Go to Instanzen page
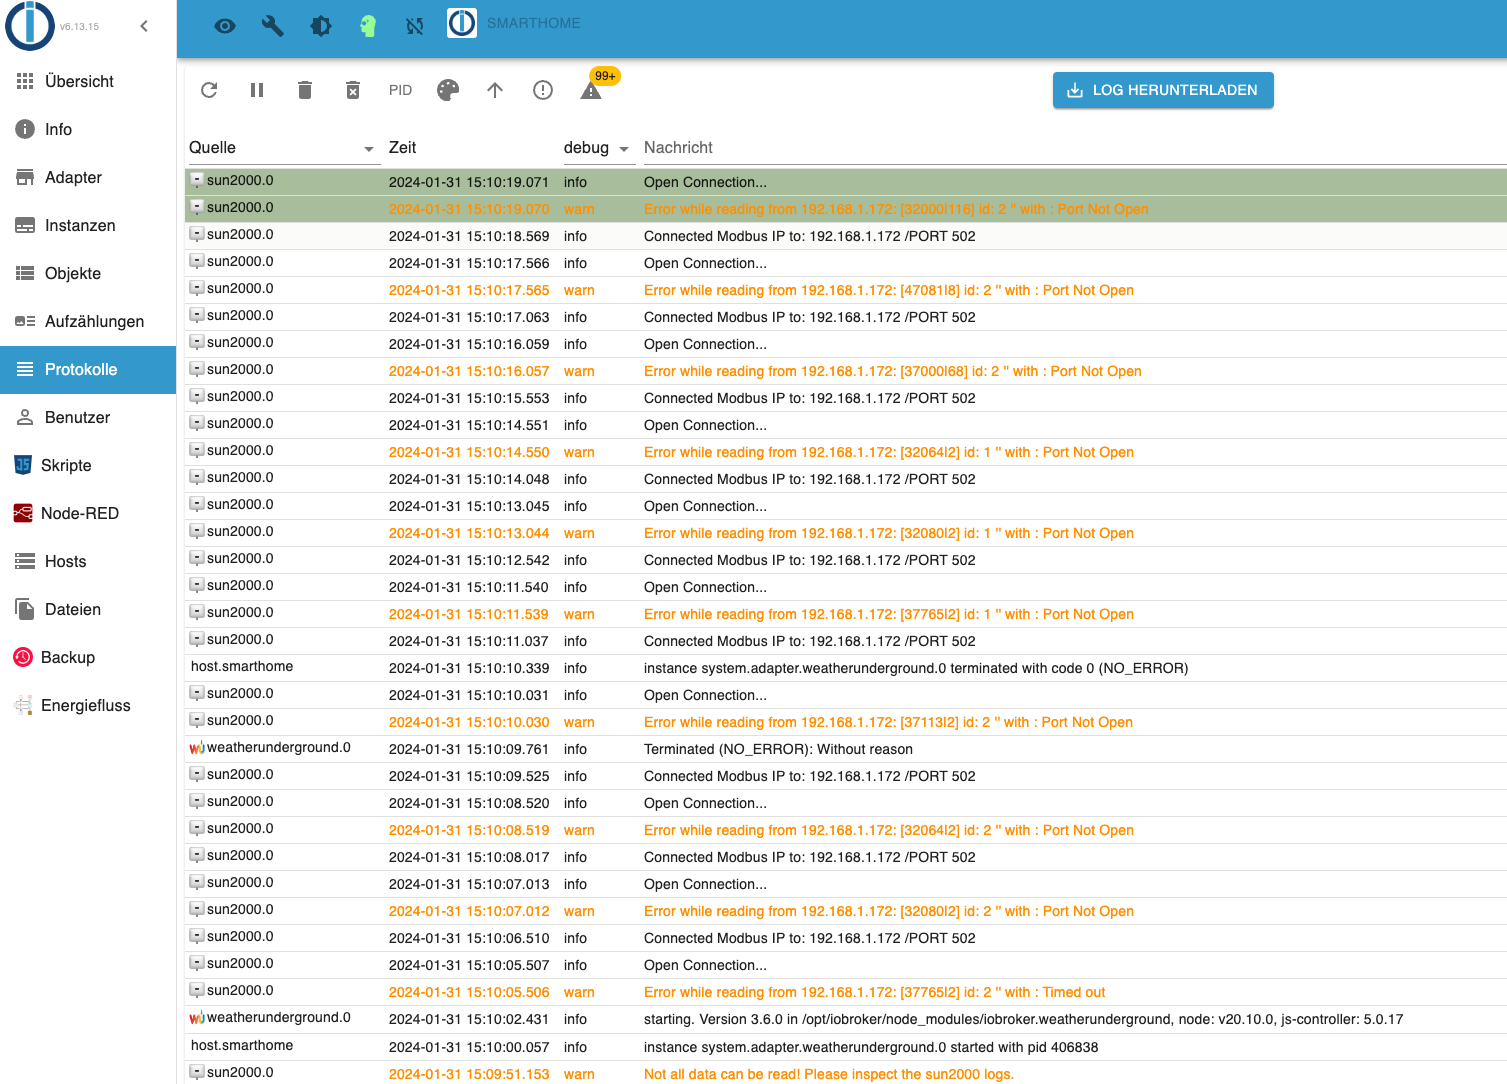 point(88,225)
